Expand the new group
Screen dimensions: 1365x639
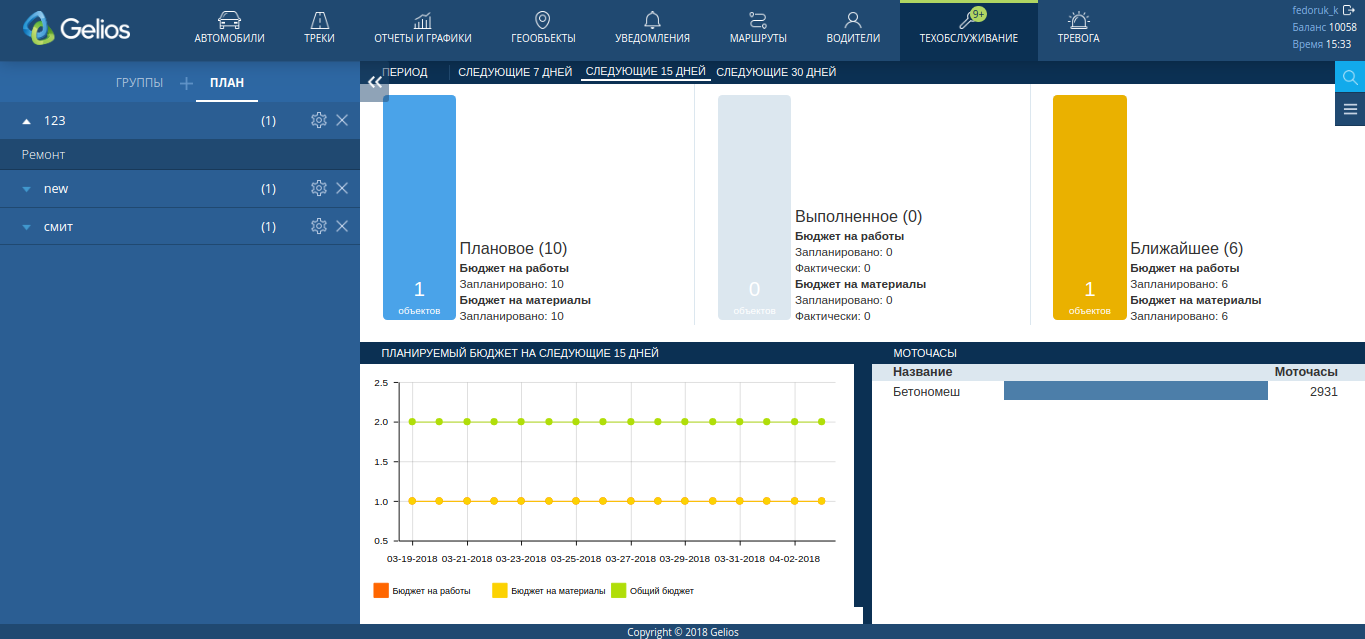27,189
